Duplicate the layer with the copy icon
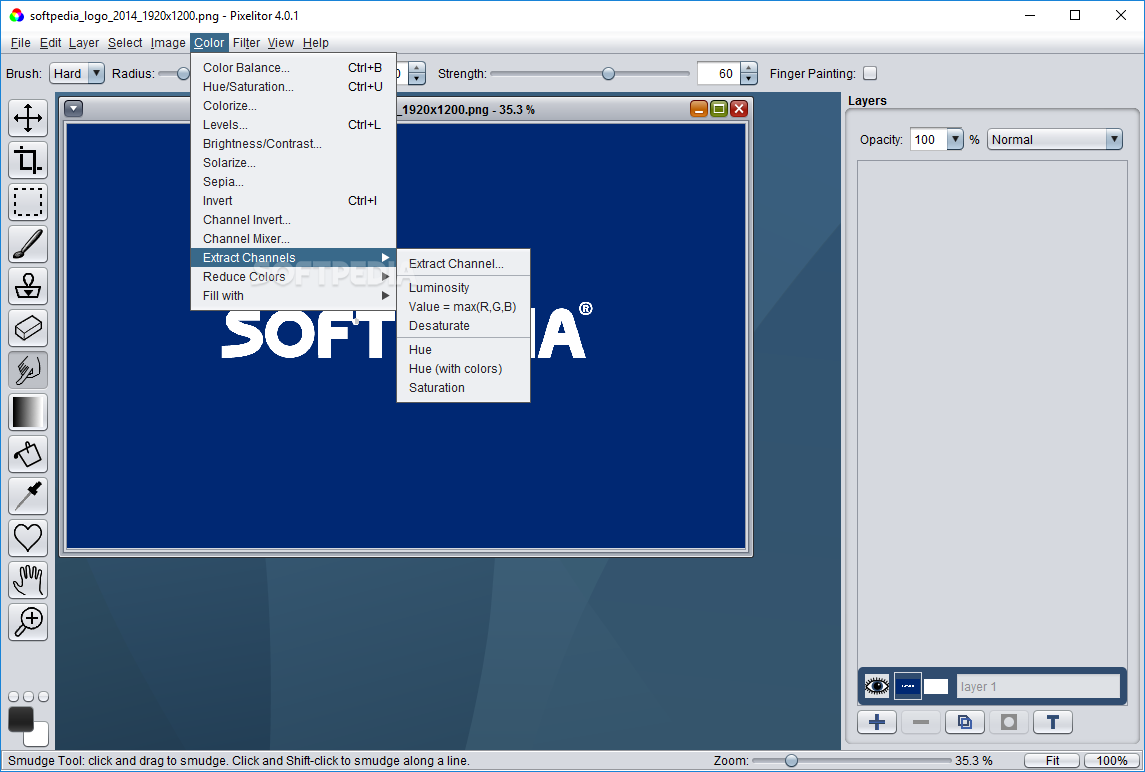Viewport: 1145px width, 772px height. click(x=965, y=722)
